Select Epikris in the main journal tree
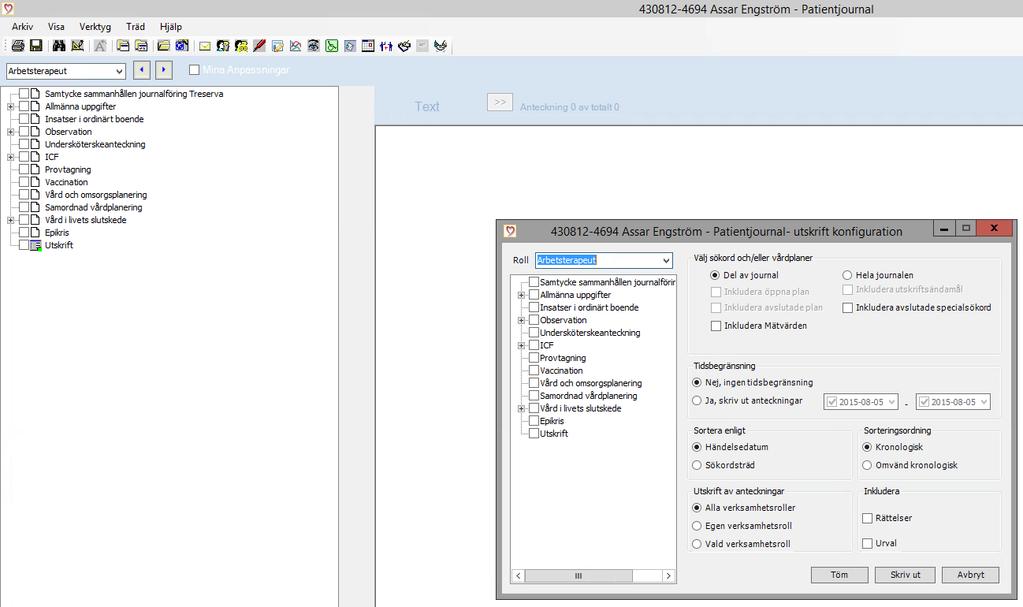Image resolution: width=1023 pixels, height=607 pixels. [57, 233]
